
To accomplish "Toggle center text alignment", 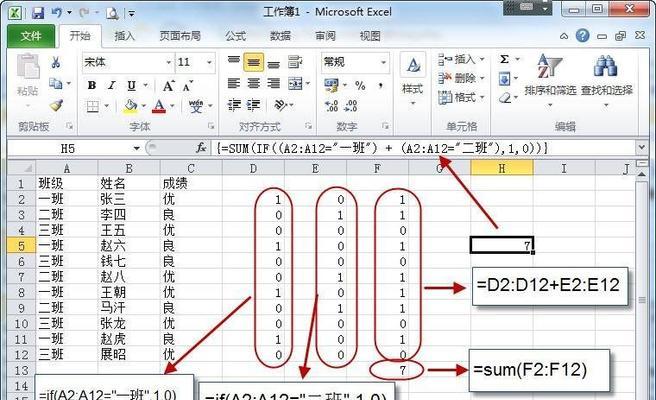I will (254, 84).
